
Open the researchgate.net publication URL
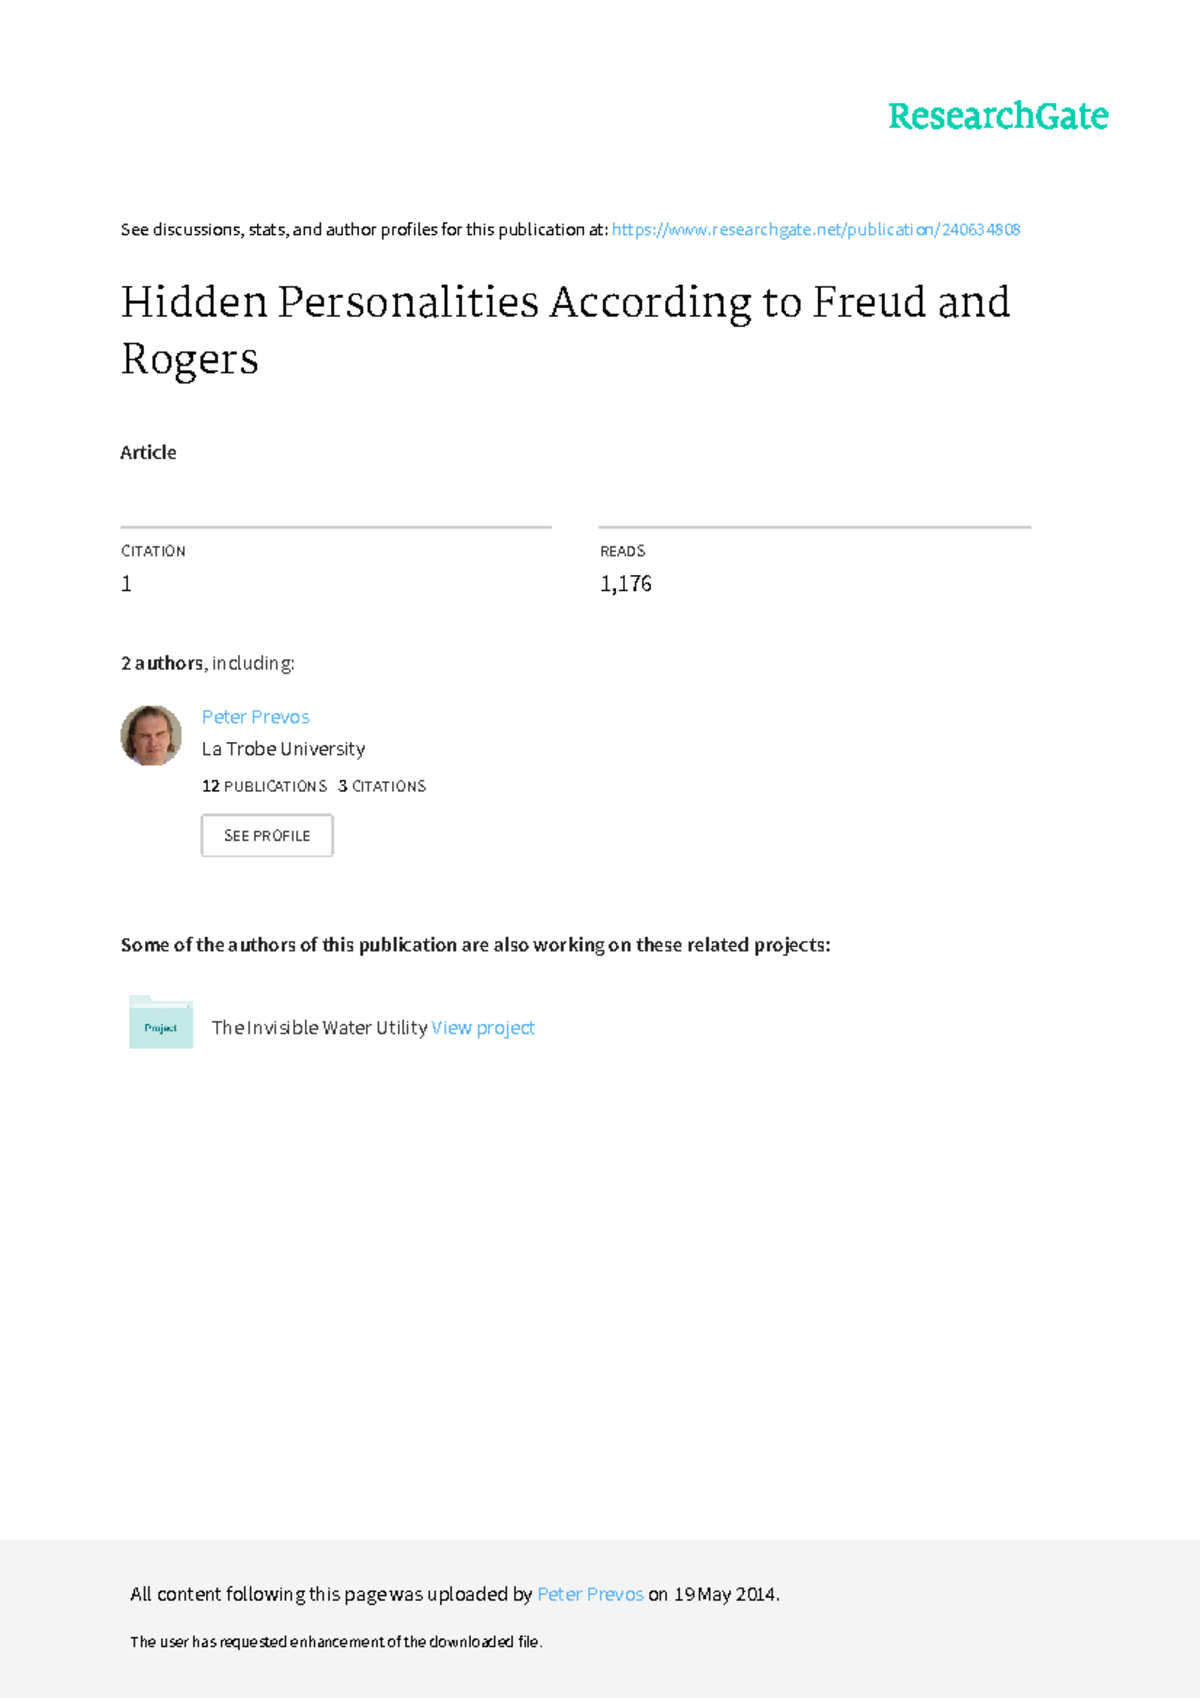coord(815,230)
